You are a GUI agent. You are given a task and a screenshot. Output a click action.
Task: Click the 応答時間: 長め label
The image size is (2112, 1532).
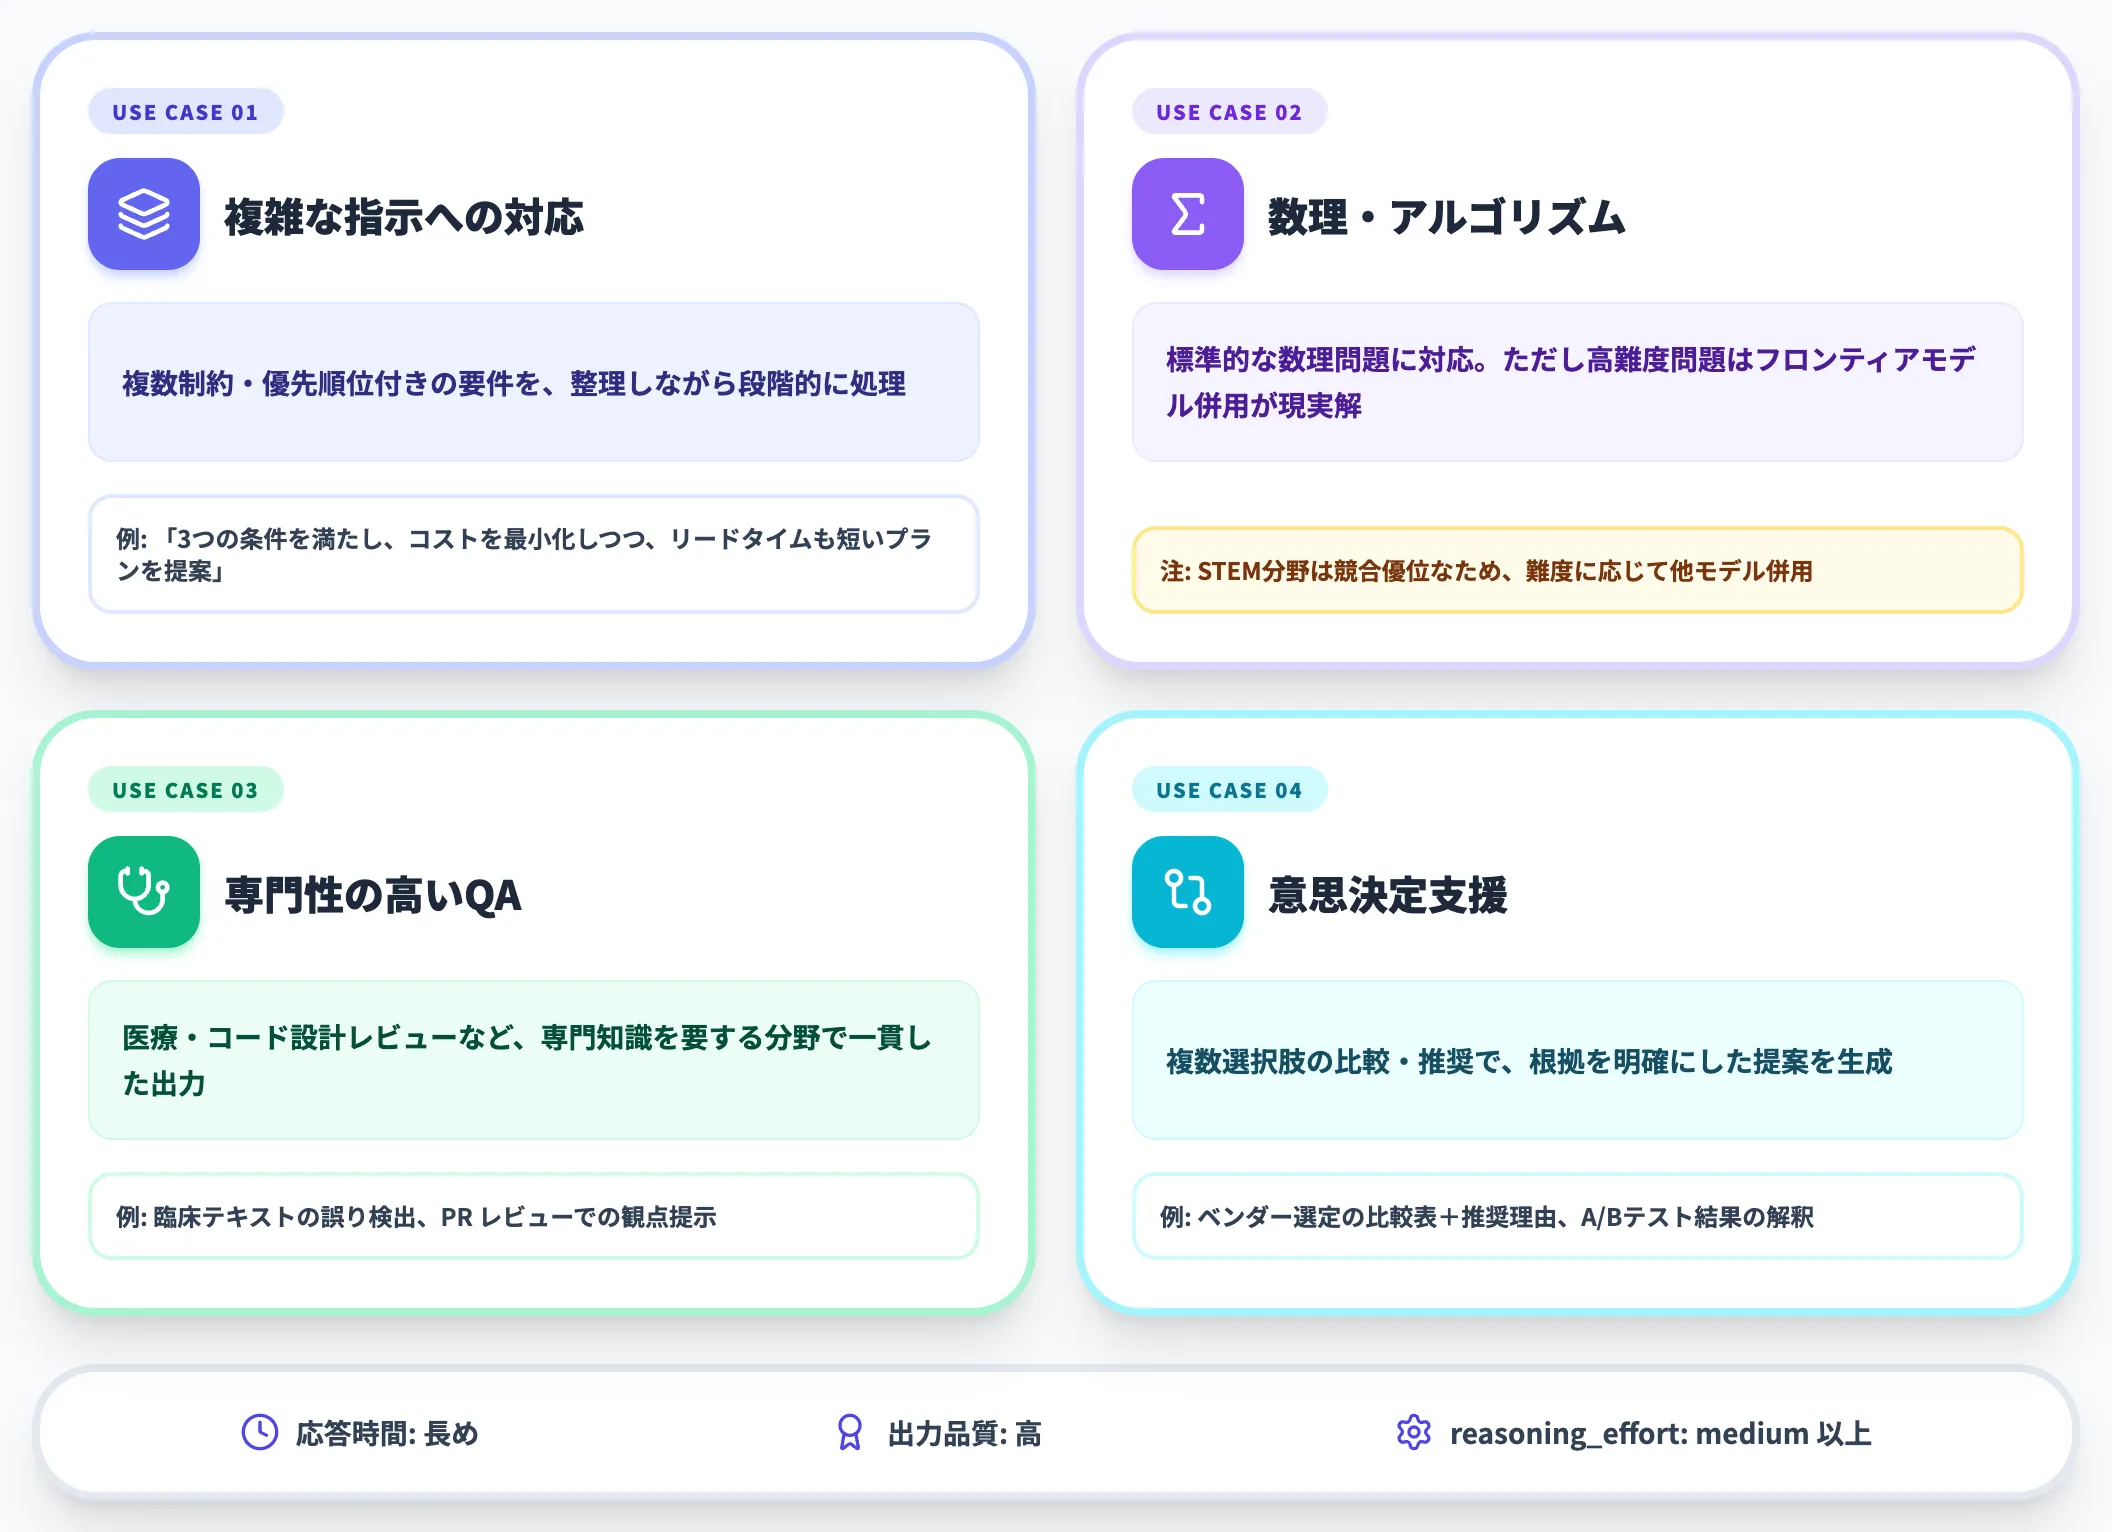point(387,1433)
